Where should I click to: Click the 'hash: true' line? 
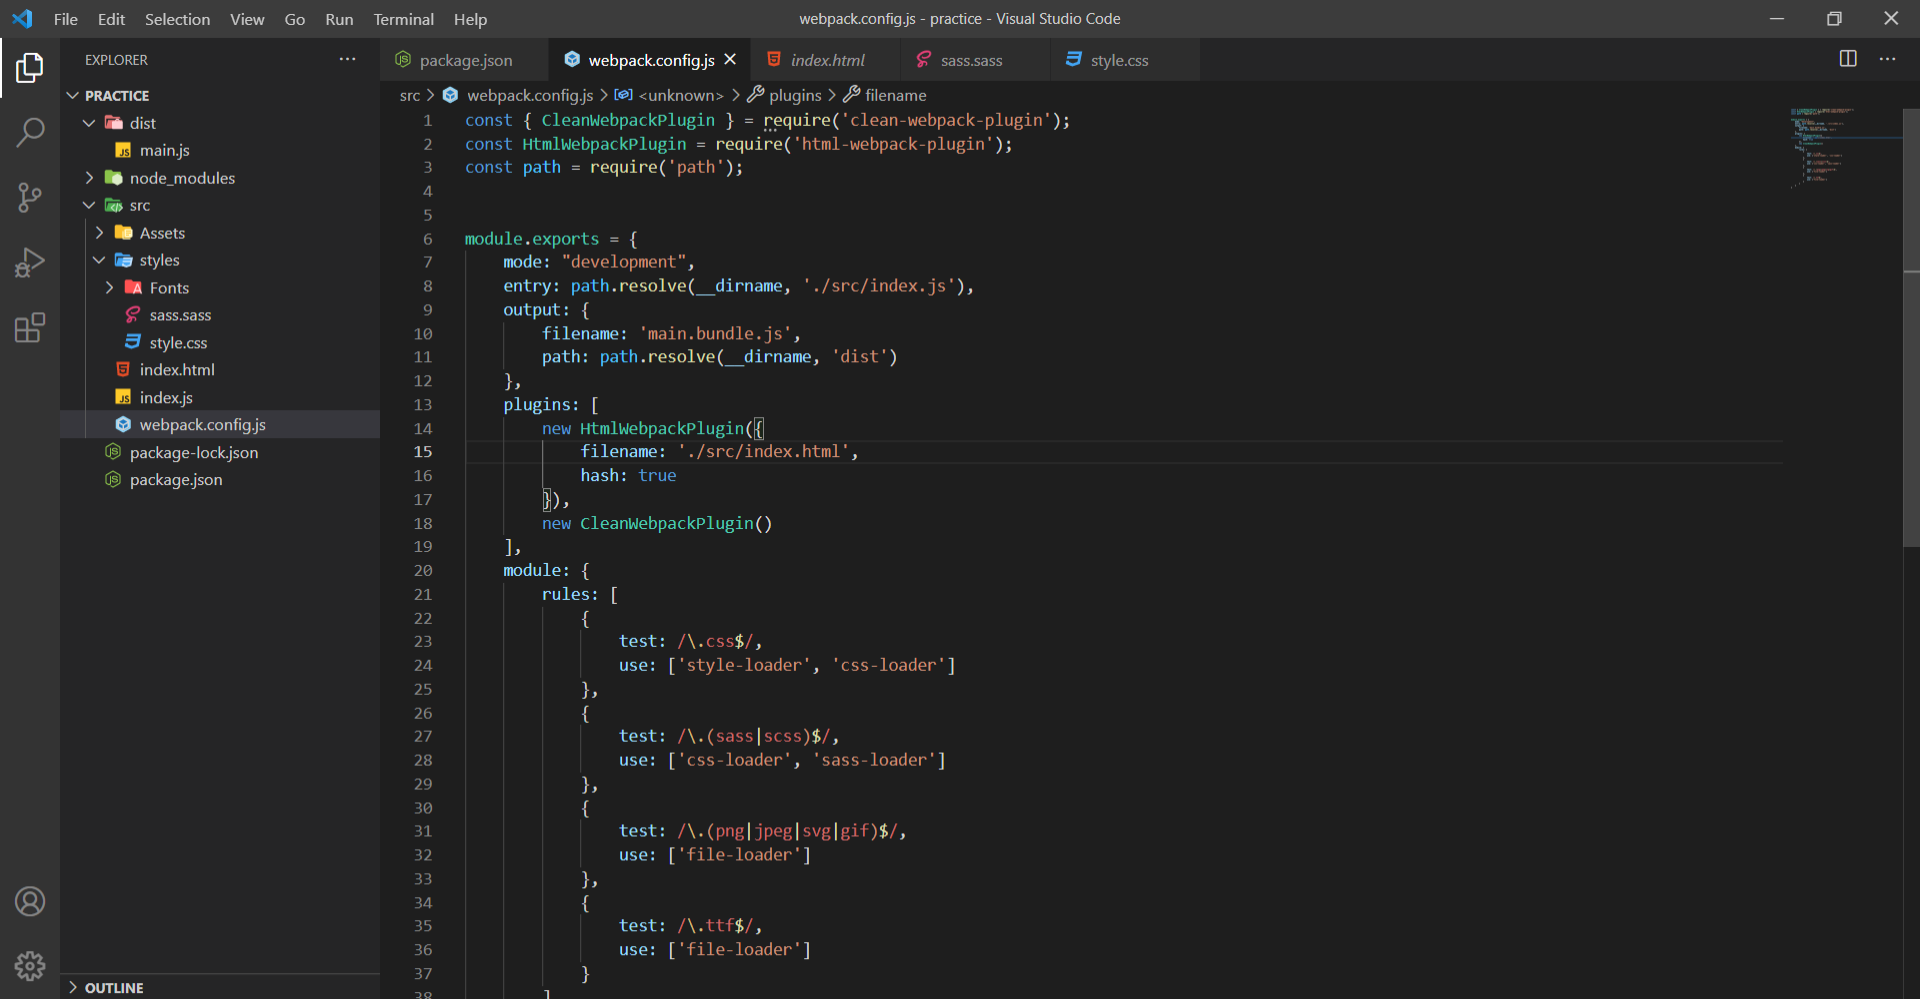[628, 476]
